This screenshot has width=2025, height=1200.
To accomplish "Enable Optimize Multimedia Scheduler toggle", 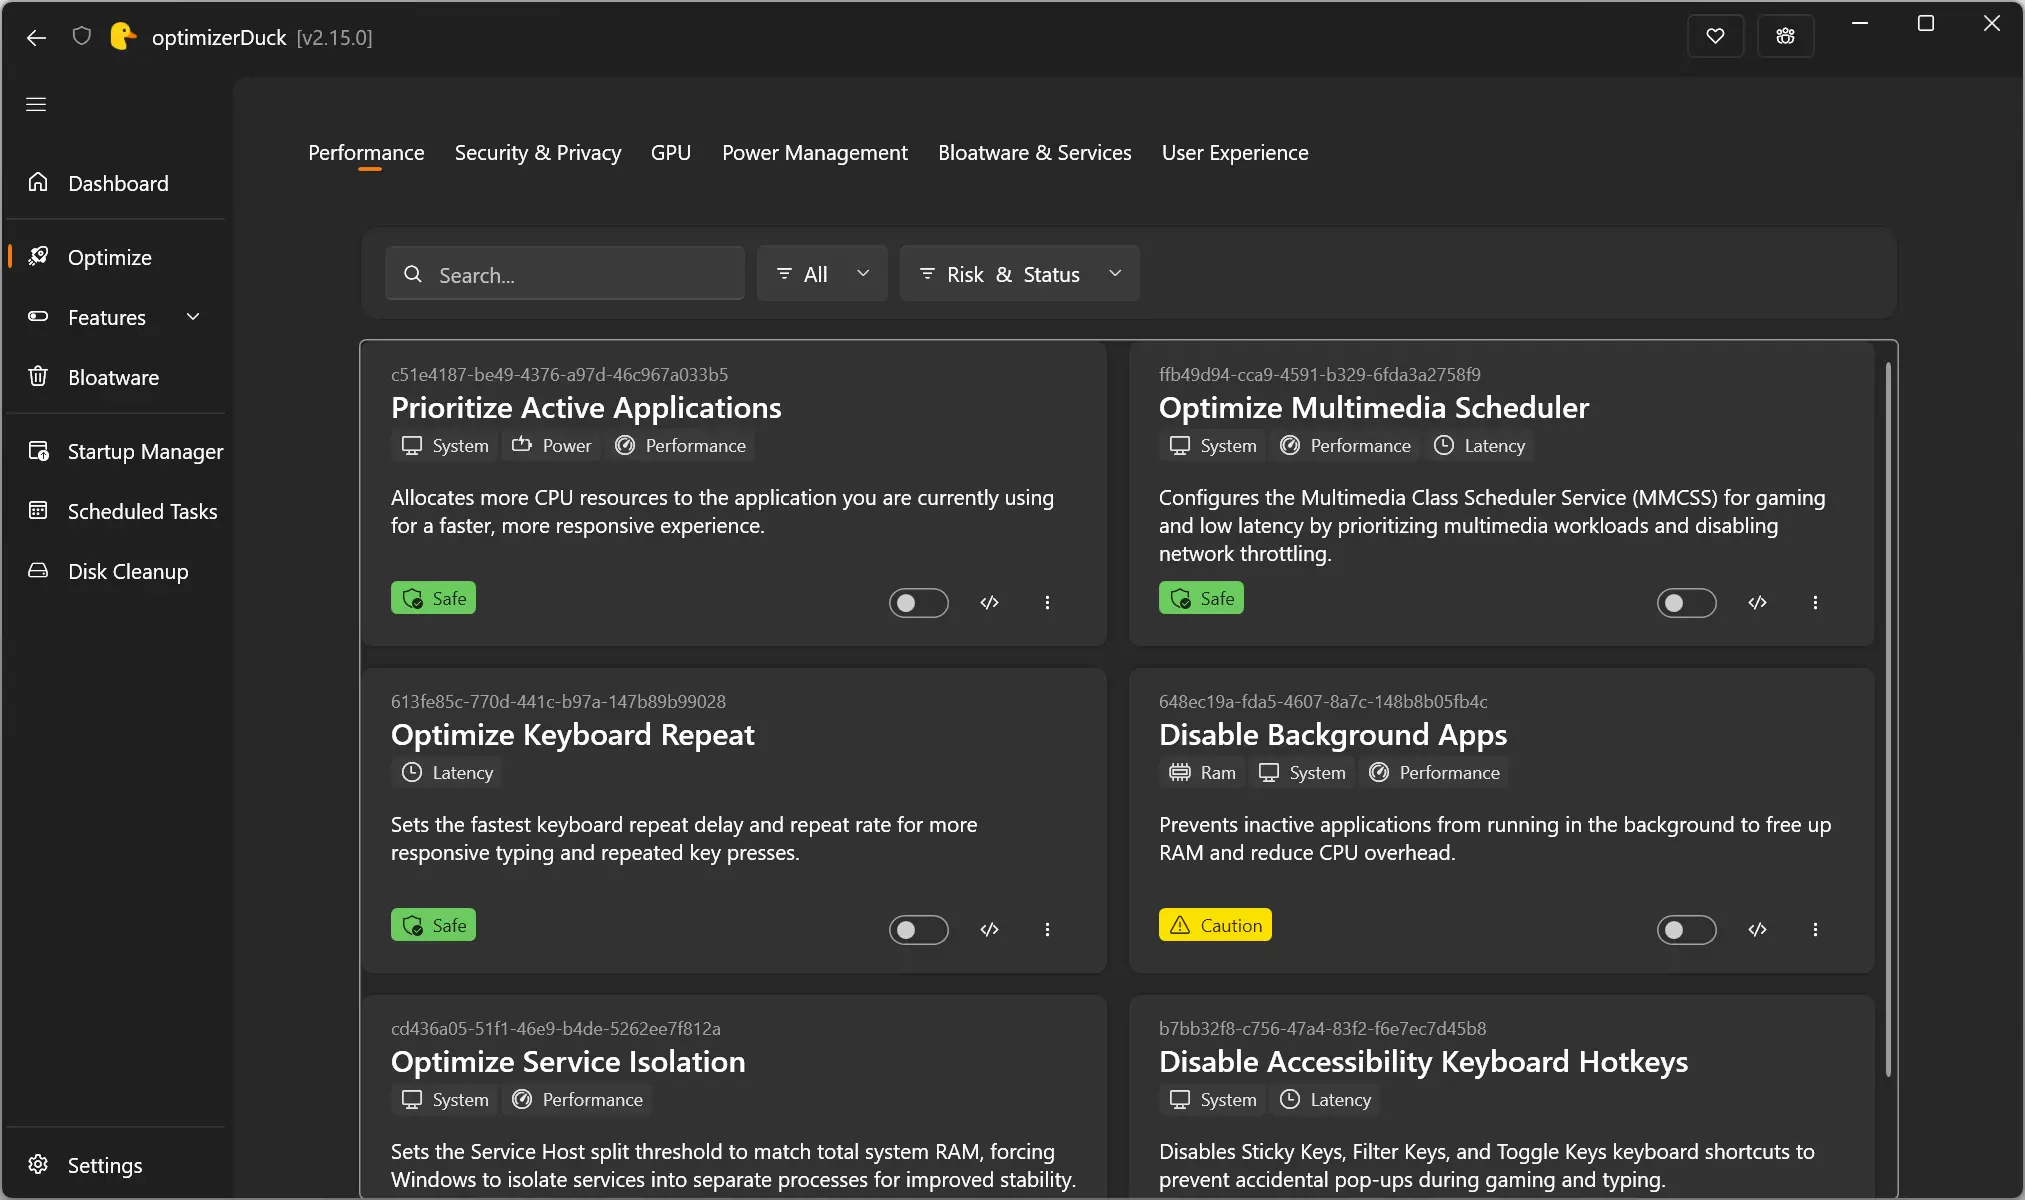I will coord(1686,603).
